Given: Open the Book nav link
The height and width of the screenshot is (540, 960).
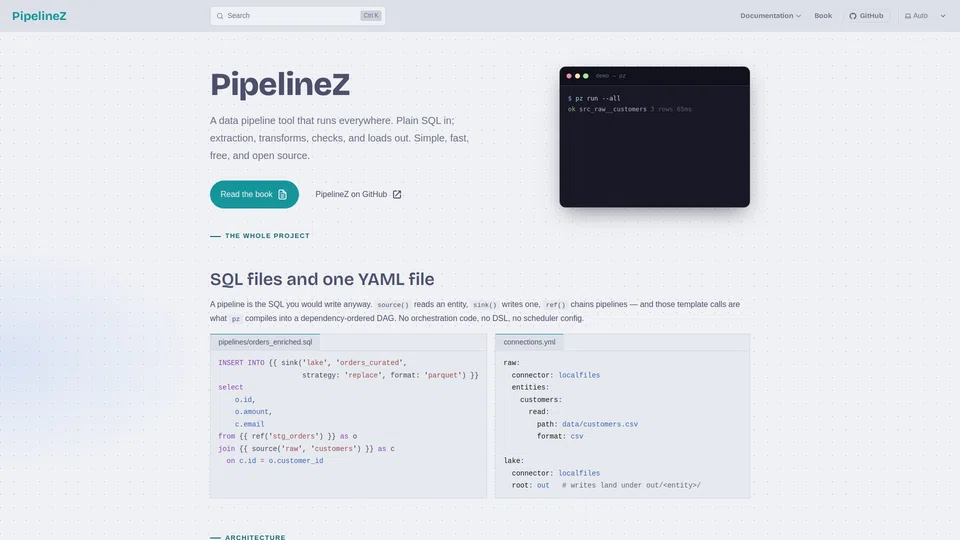Looking at the screenshot, I should tap(823, 16).
